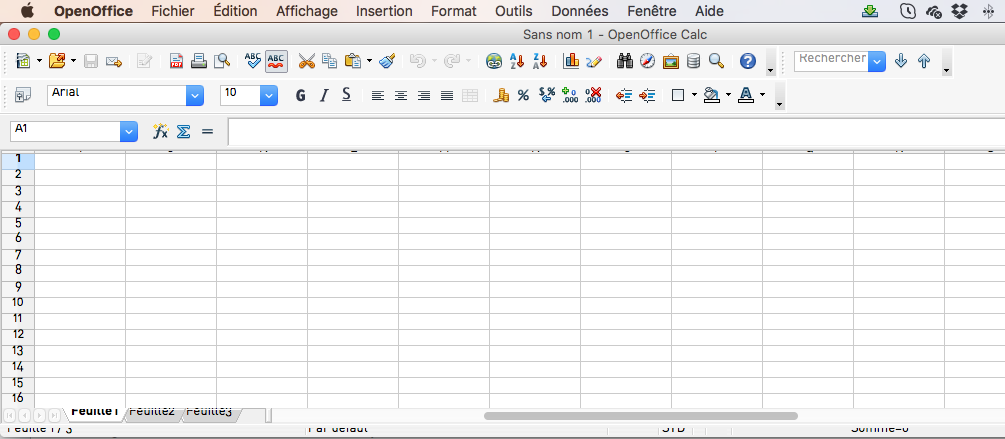Align cell text right
Image resolution: width=1005 pixels, height=439 pixels.
point(424,95)
